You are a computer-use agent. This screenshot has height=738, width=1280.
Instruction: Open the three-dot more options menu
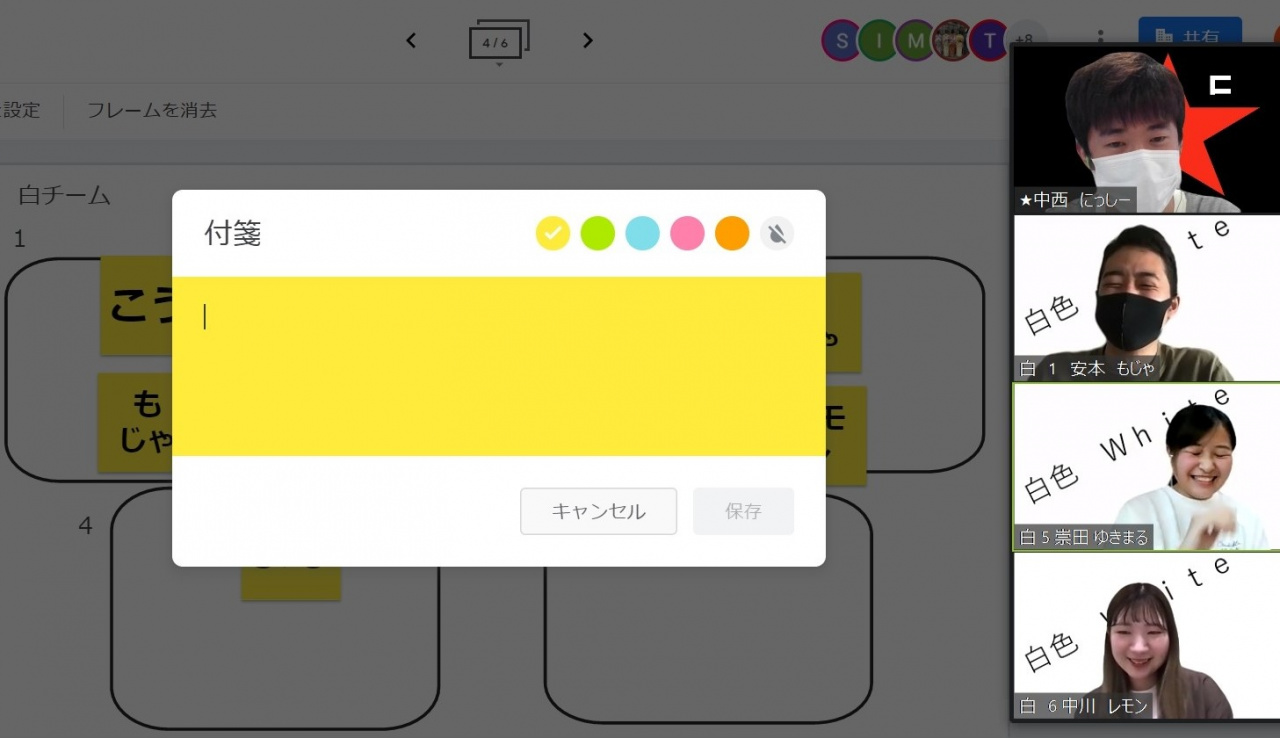(x=1100, y=36)
